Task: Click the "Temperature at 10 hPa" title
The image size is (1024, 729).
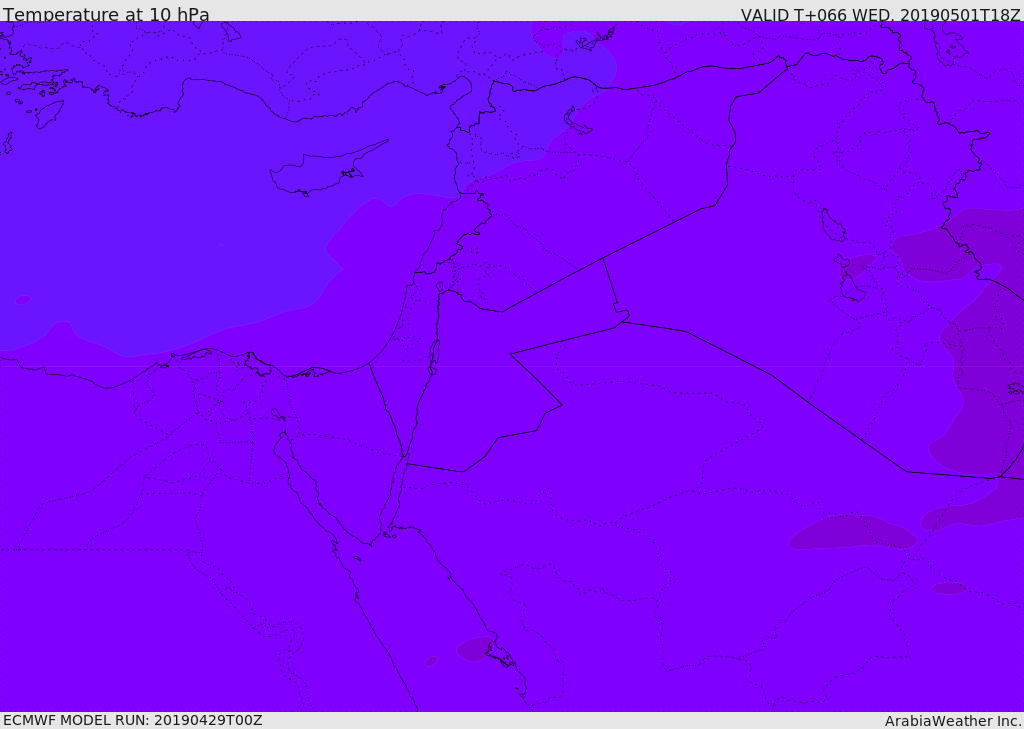Action: point(106,14)
